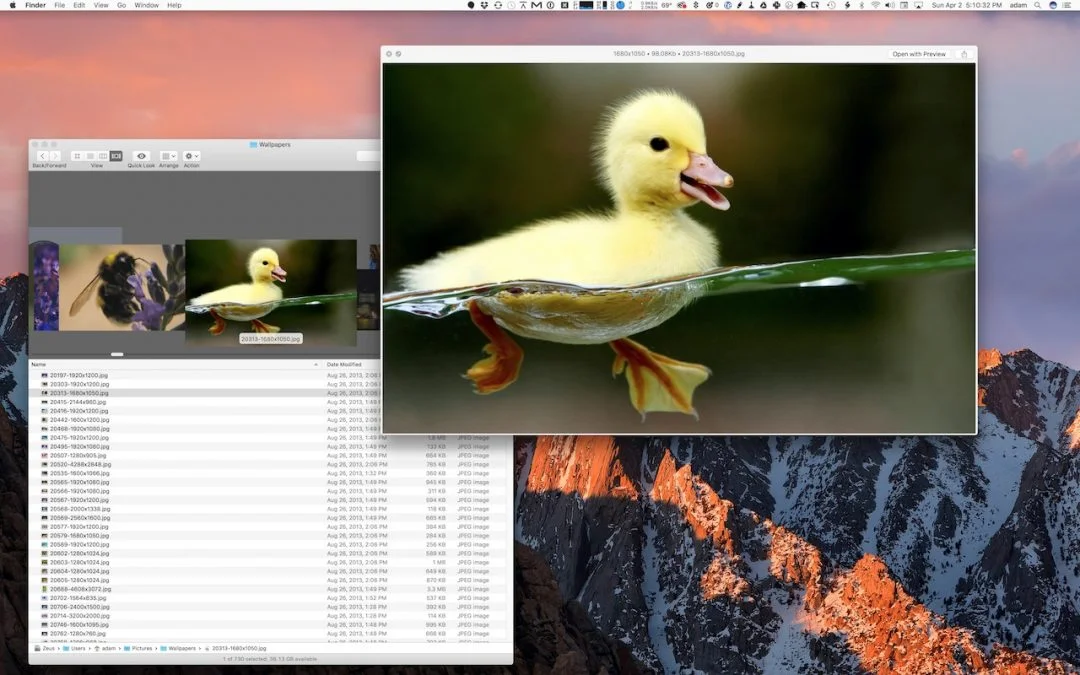Viewport: 1080px width, 675px height.
Task: Open Quick Look using the eye icon
Action: coord(141,156)
